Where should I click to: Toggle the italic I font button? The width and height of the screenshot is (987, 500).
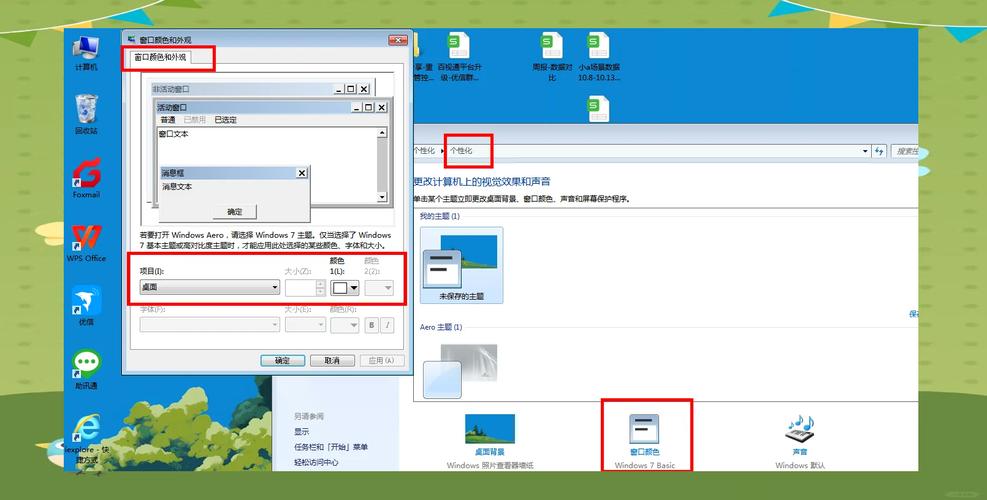[x=387, y=325]
